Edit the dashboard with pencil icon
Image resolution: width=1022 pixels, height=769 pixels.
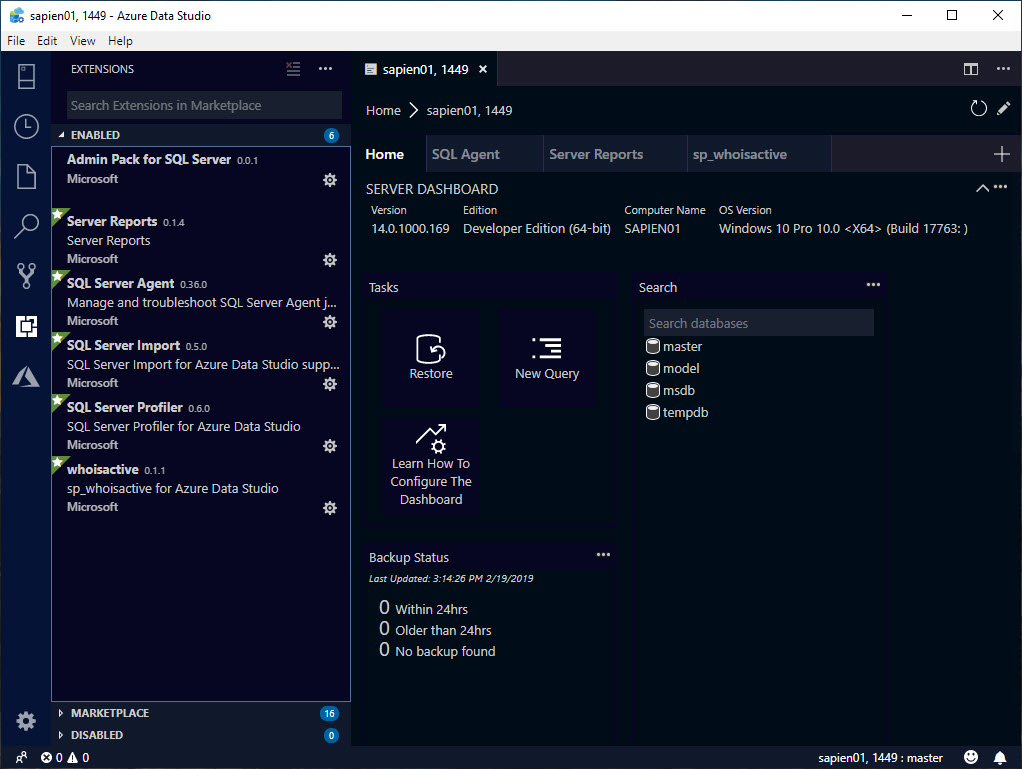pos(1004,108)
